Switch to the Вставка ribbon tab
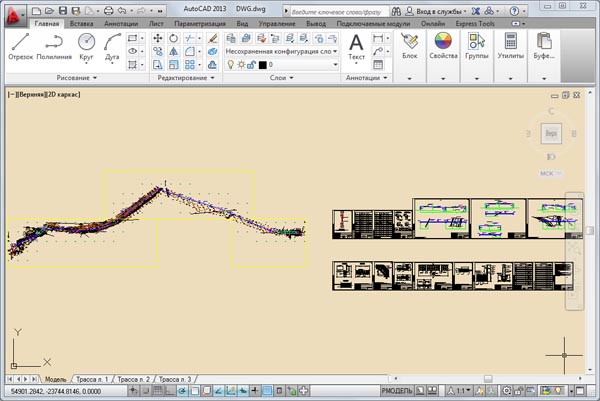The image size is (600, 401). (x=82, y=22)
